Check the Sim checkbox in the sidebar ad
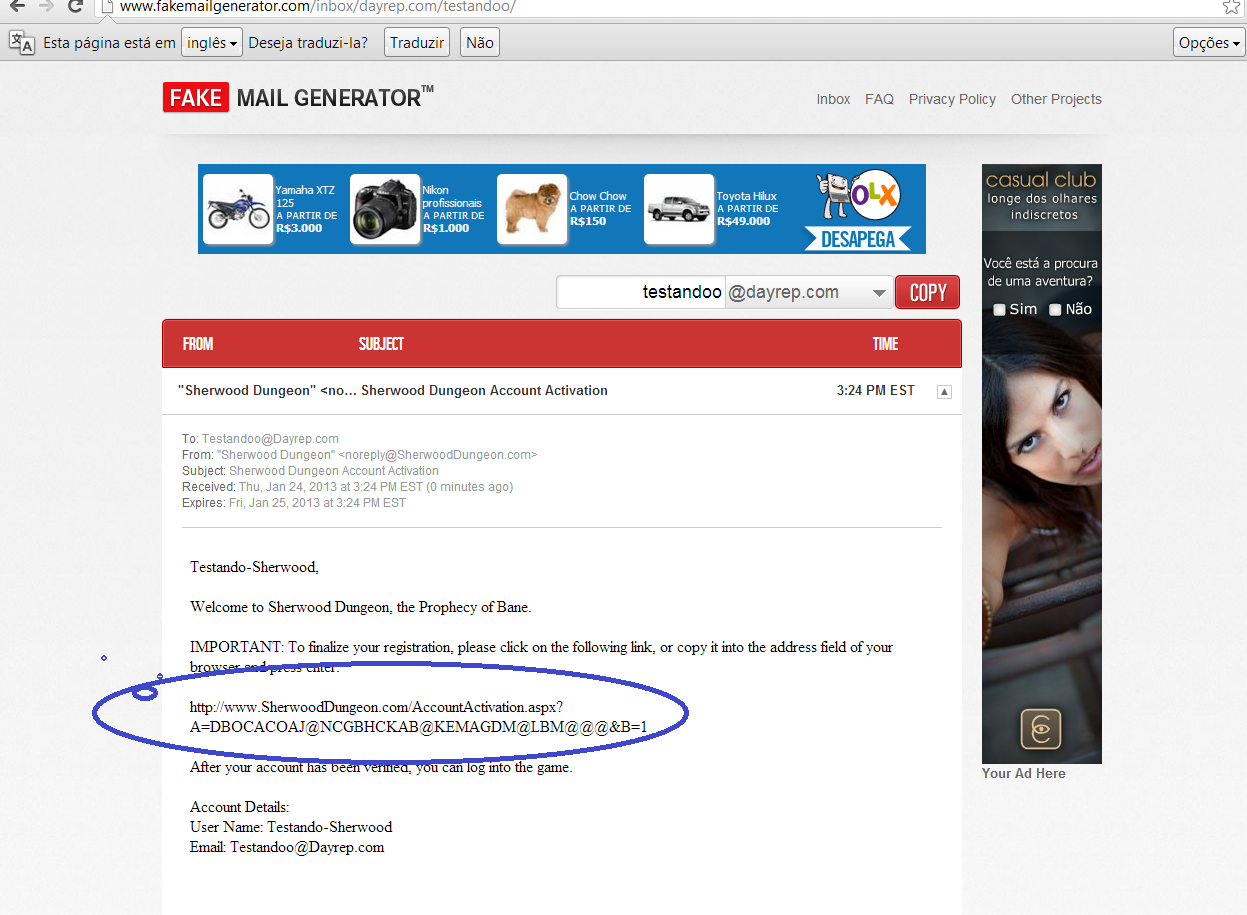This screenshot has height=915, width=1247. point(999,310)
